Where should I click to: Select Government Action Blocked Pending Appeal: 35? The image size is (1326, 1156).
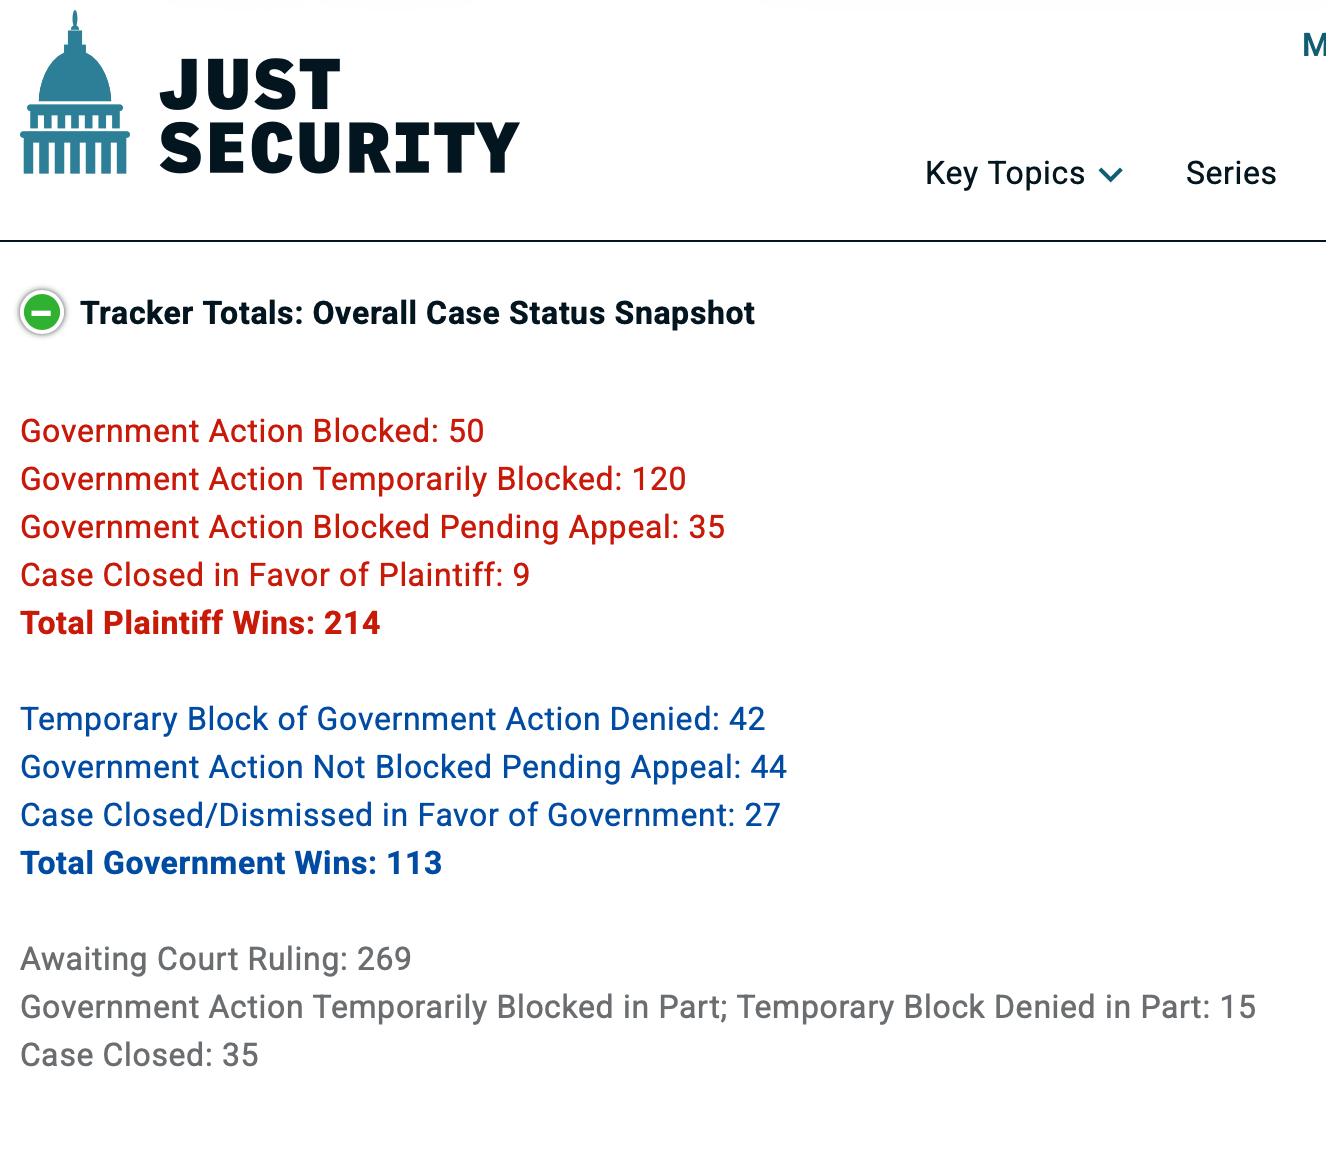coord(372,527)
